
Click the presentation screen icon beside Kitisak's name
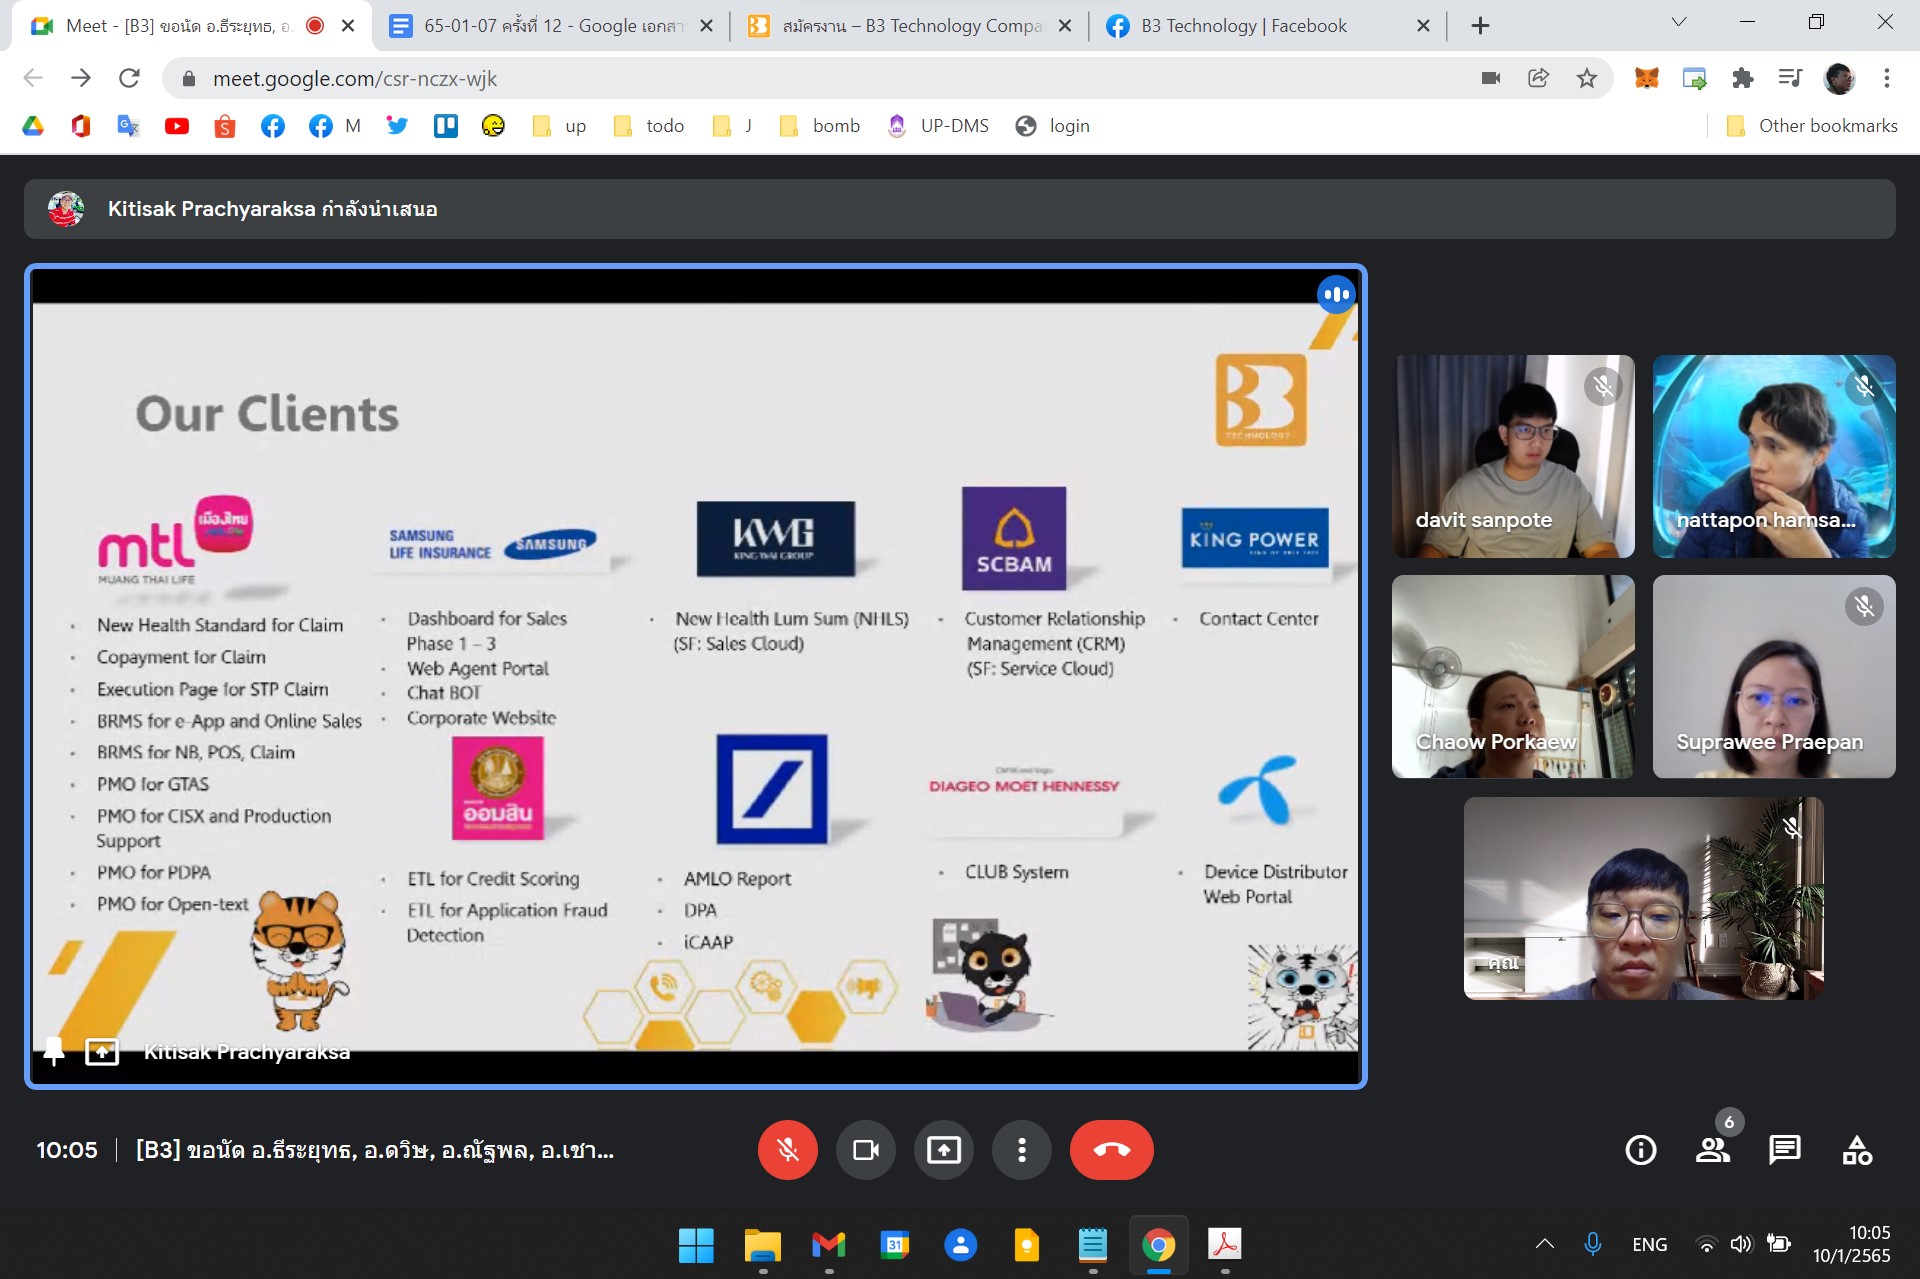102,1051
